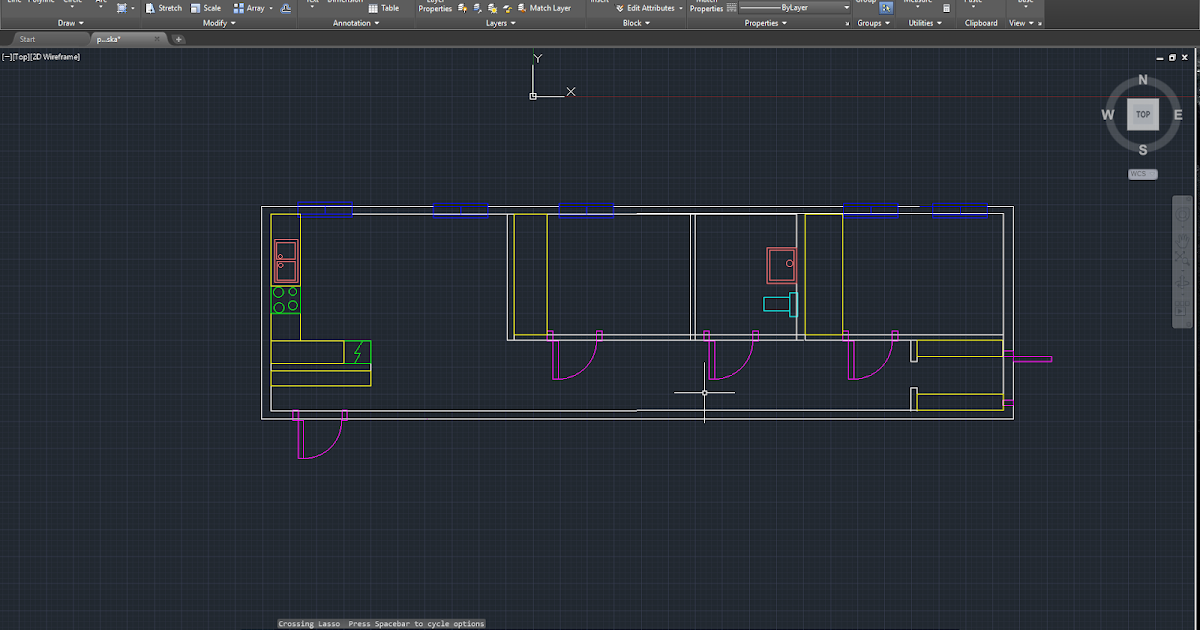Open the Quick Calculator in Utilities
Screen dimensions: 1200x630
click(x=946, y=6)
